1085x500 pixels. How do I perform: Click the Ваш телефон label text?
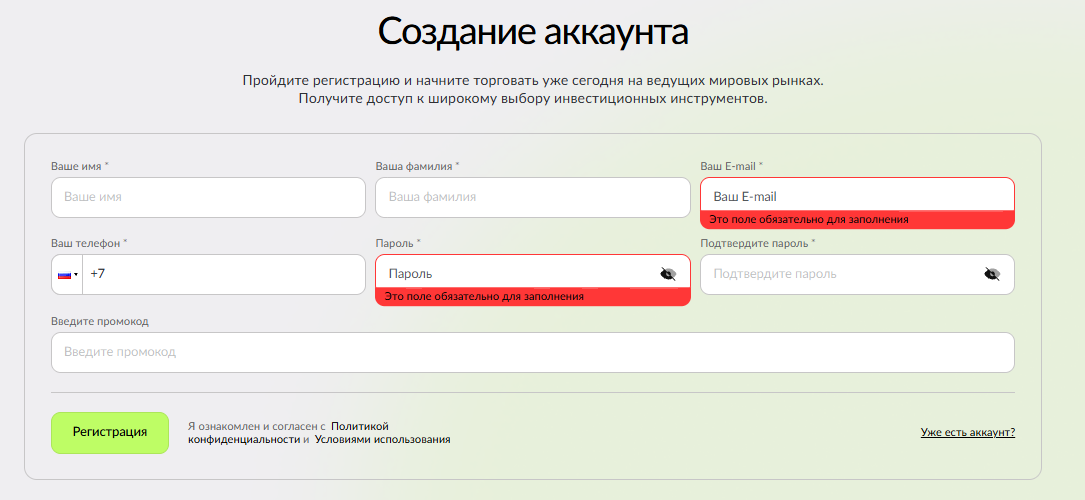pyautogui.click(x=86, y=243)
